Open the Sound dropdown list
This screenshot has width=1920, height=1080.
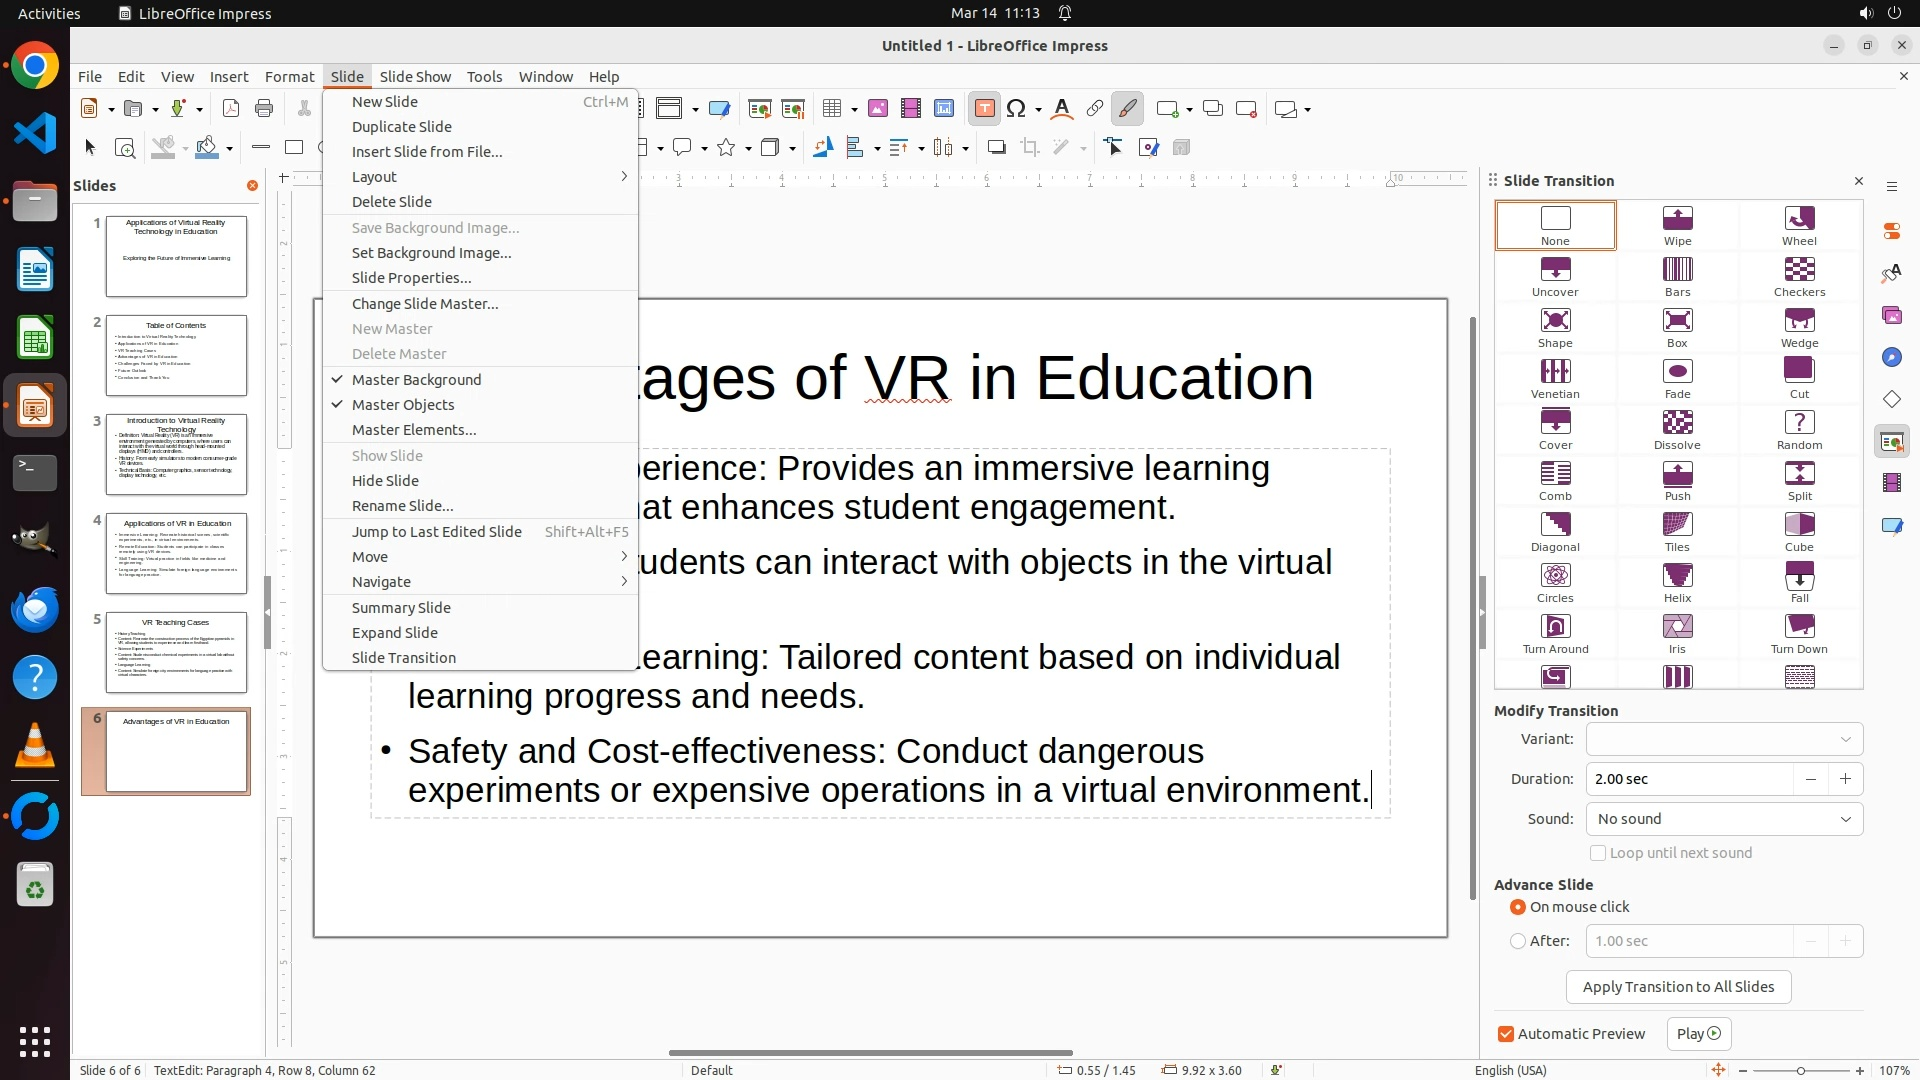(1724, 819)
